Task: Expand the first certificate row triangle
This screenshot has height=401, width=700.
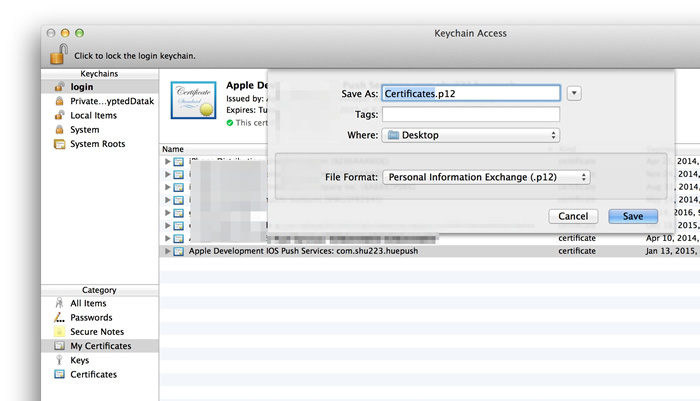Action: tap(167, 161)
